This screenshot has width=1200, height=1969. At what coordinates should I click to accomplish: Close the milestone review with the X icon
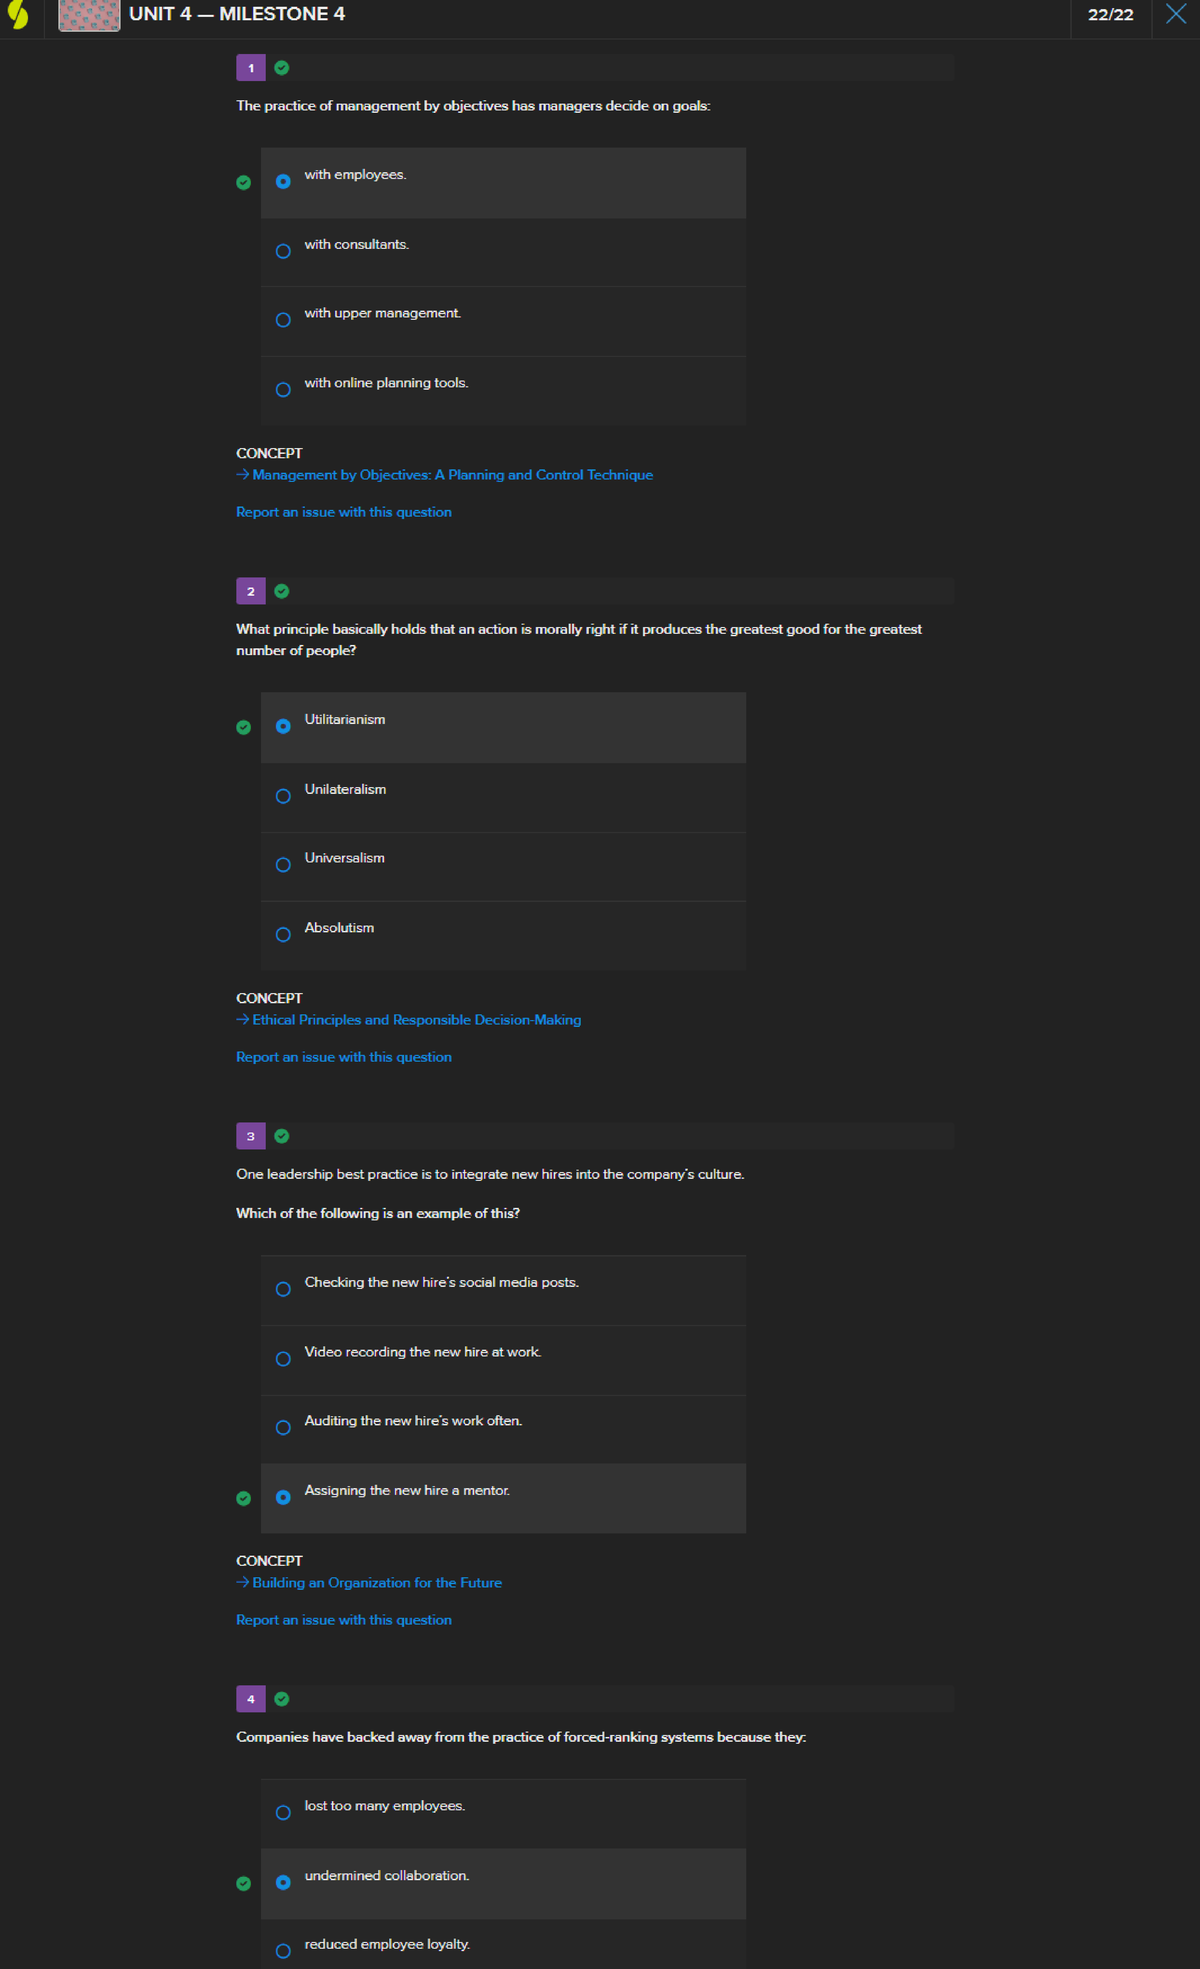click(1176, 14)
